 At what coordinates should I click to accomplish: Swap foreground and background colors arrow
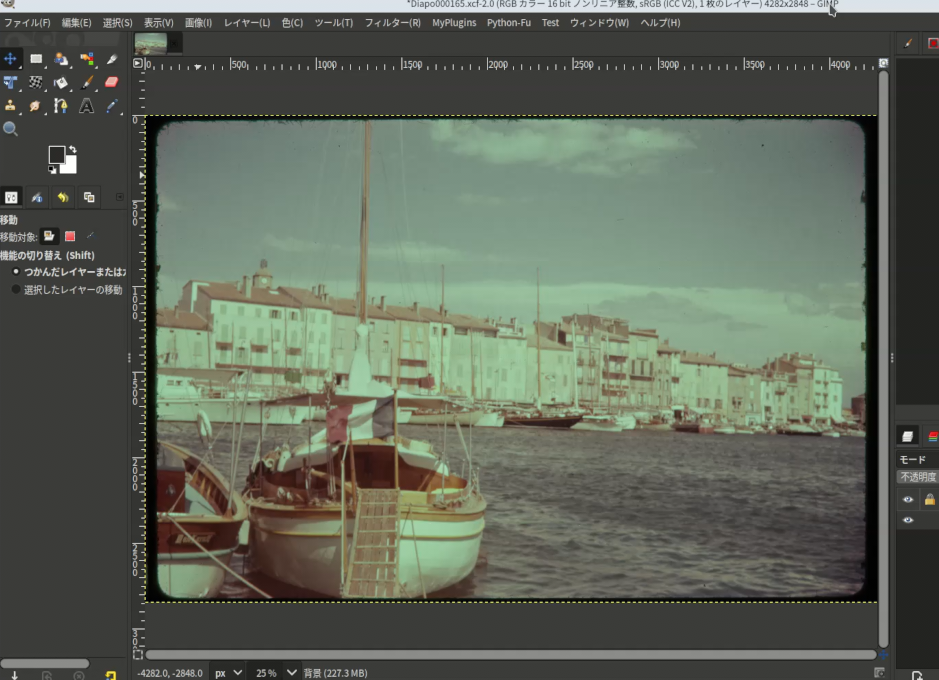pos(72,149)
